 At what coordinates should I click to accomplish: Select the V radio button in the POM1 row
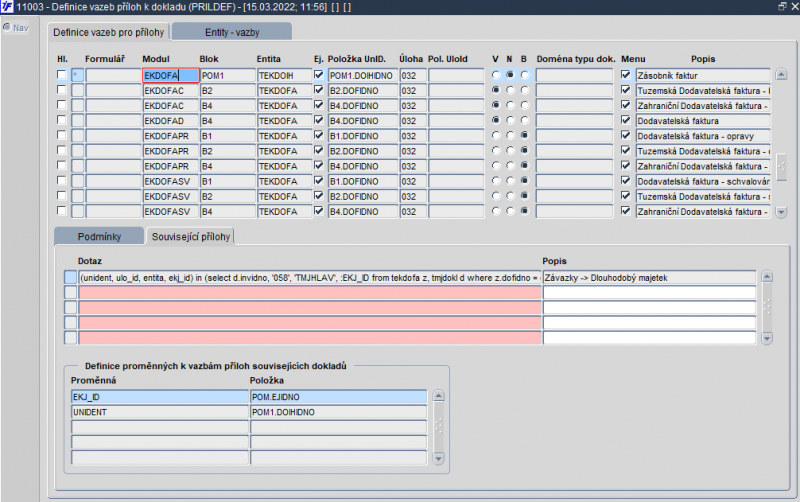point(495,75)
